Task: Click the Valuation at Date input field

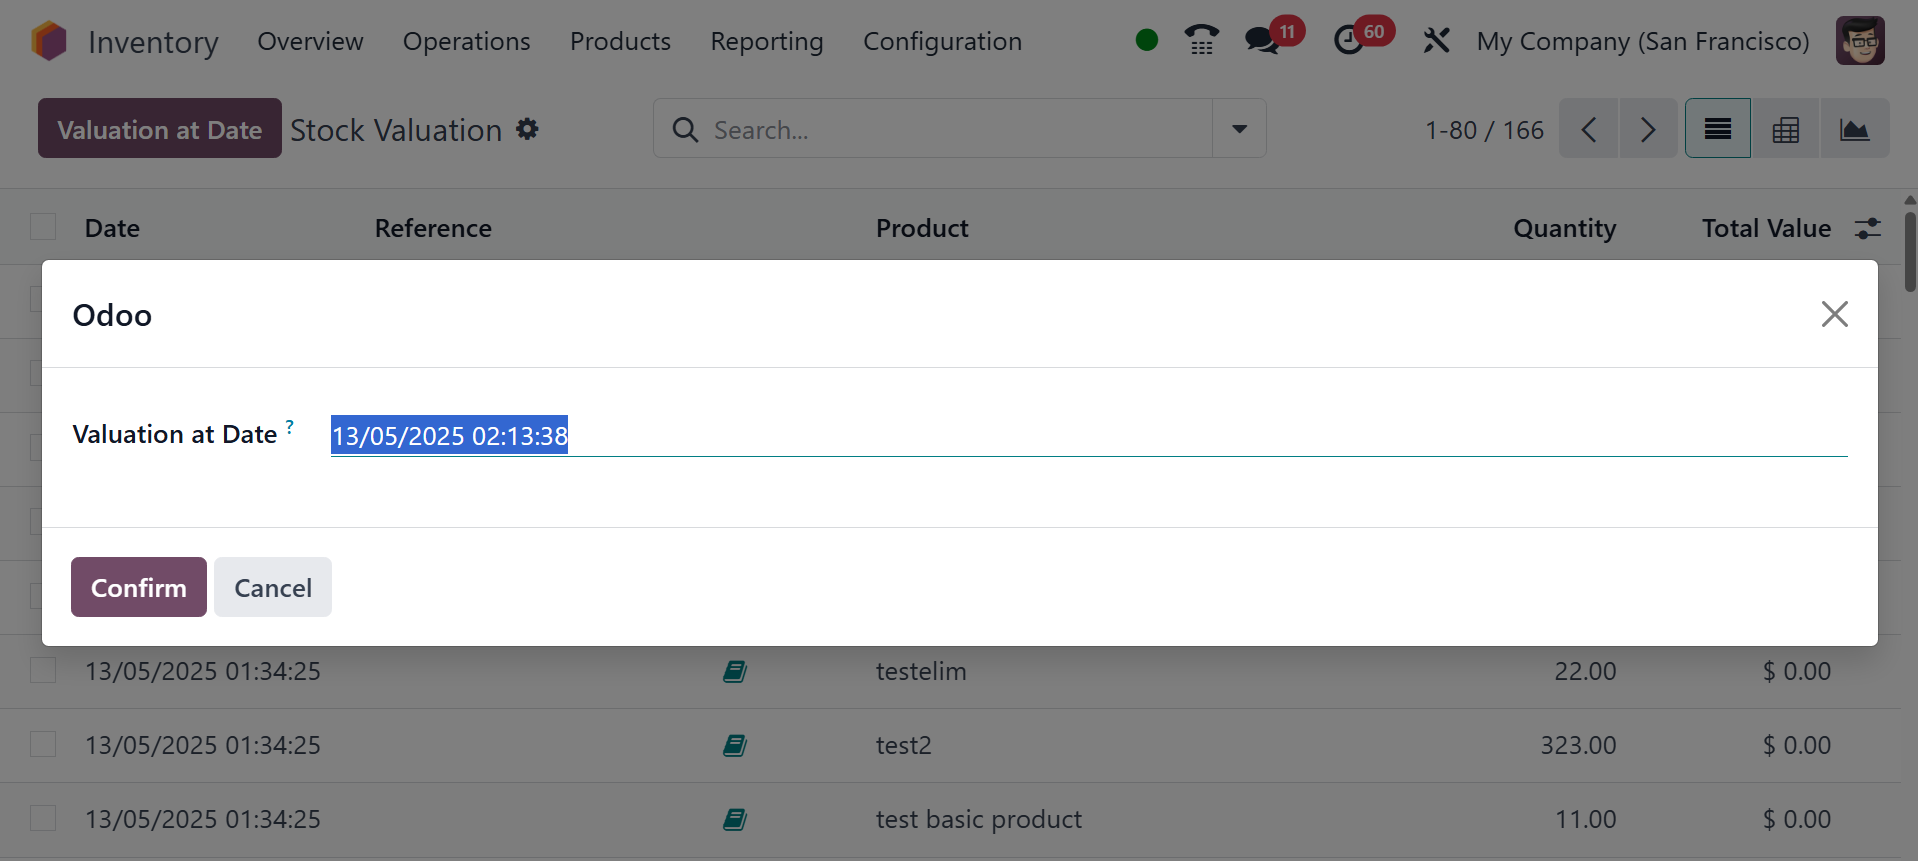Action: [x=1087, y=436]
